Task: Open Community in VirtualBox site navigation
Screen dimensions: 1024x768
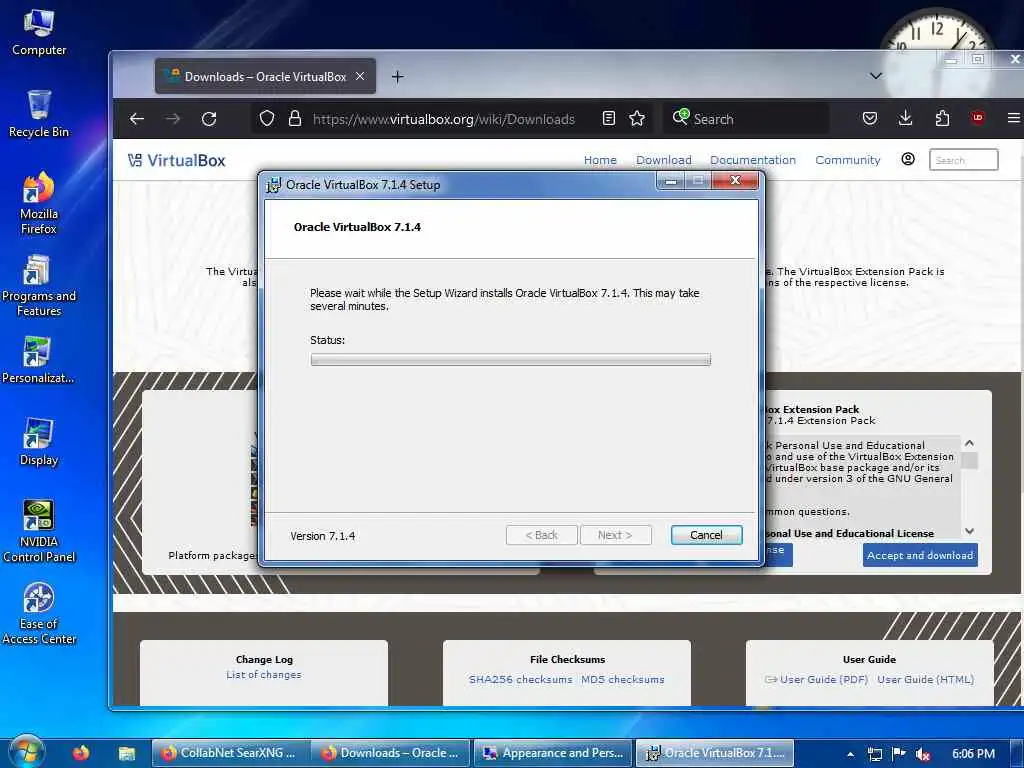Action: [x=848, y=160]
